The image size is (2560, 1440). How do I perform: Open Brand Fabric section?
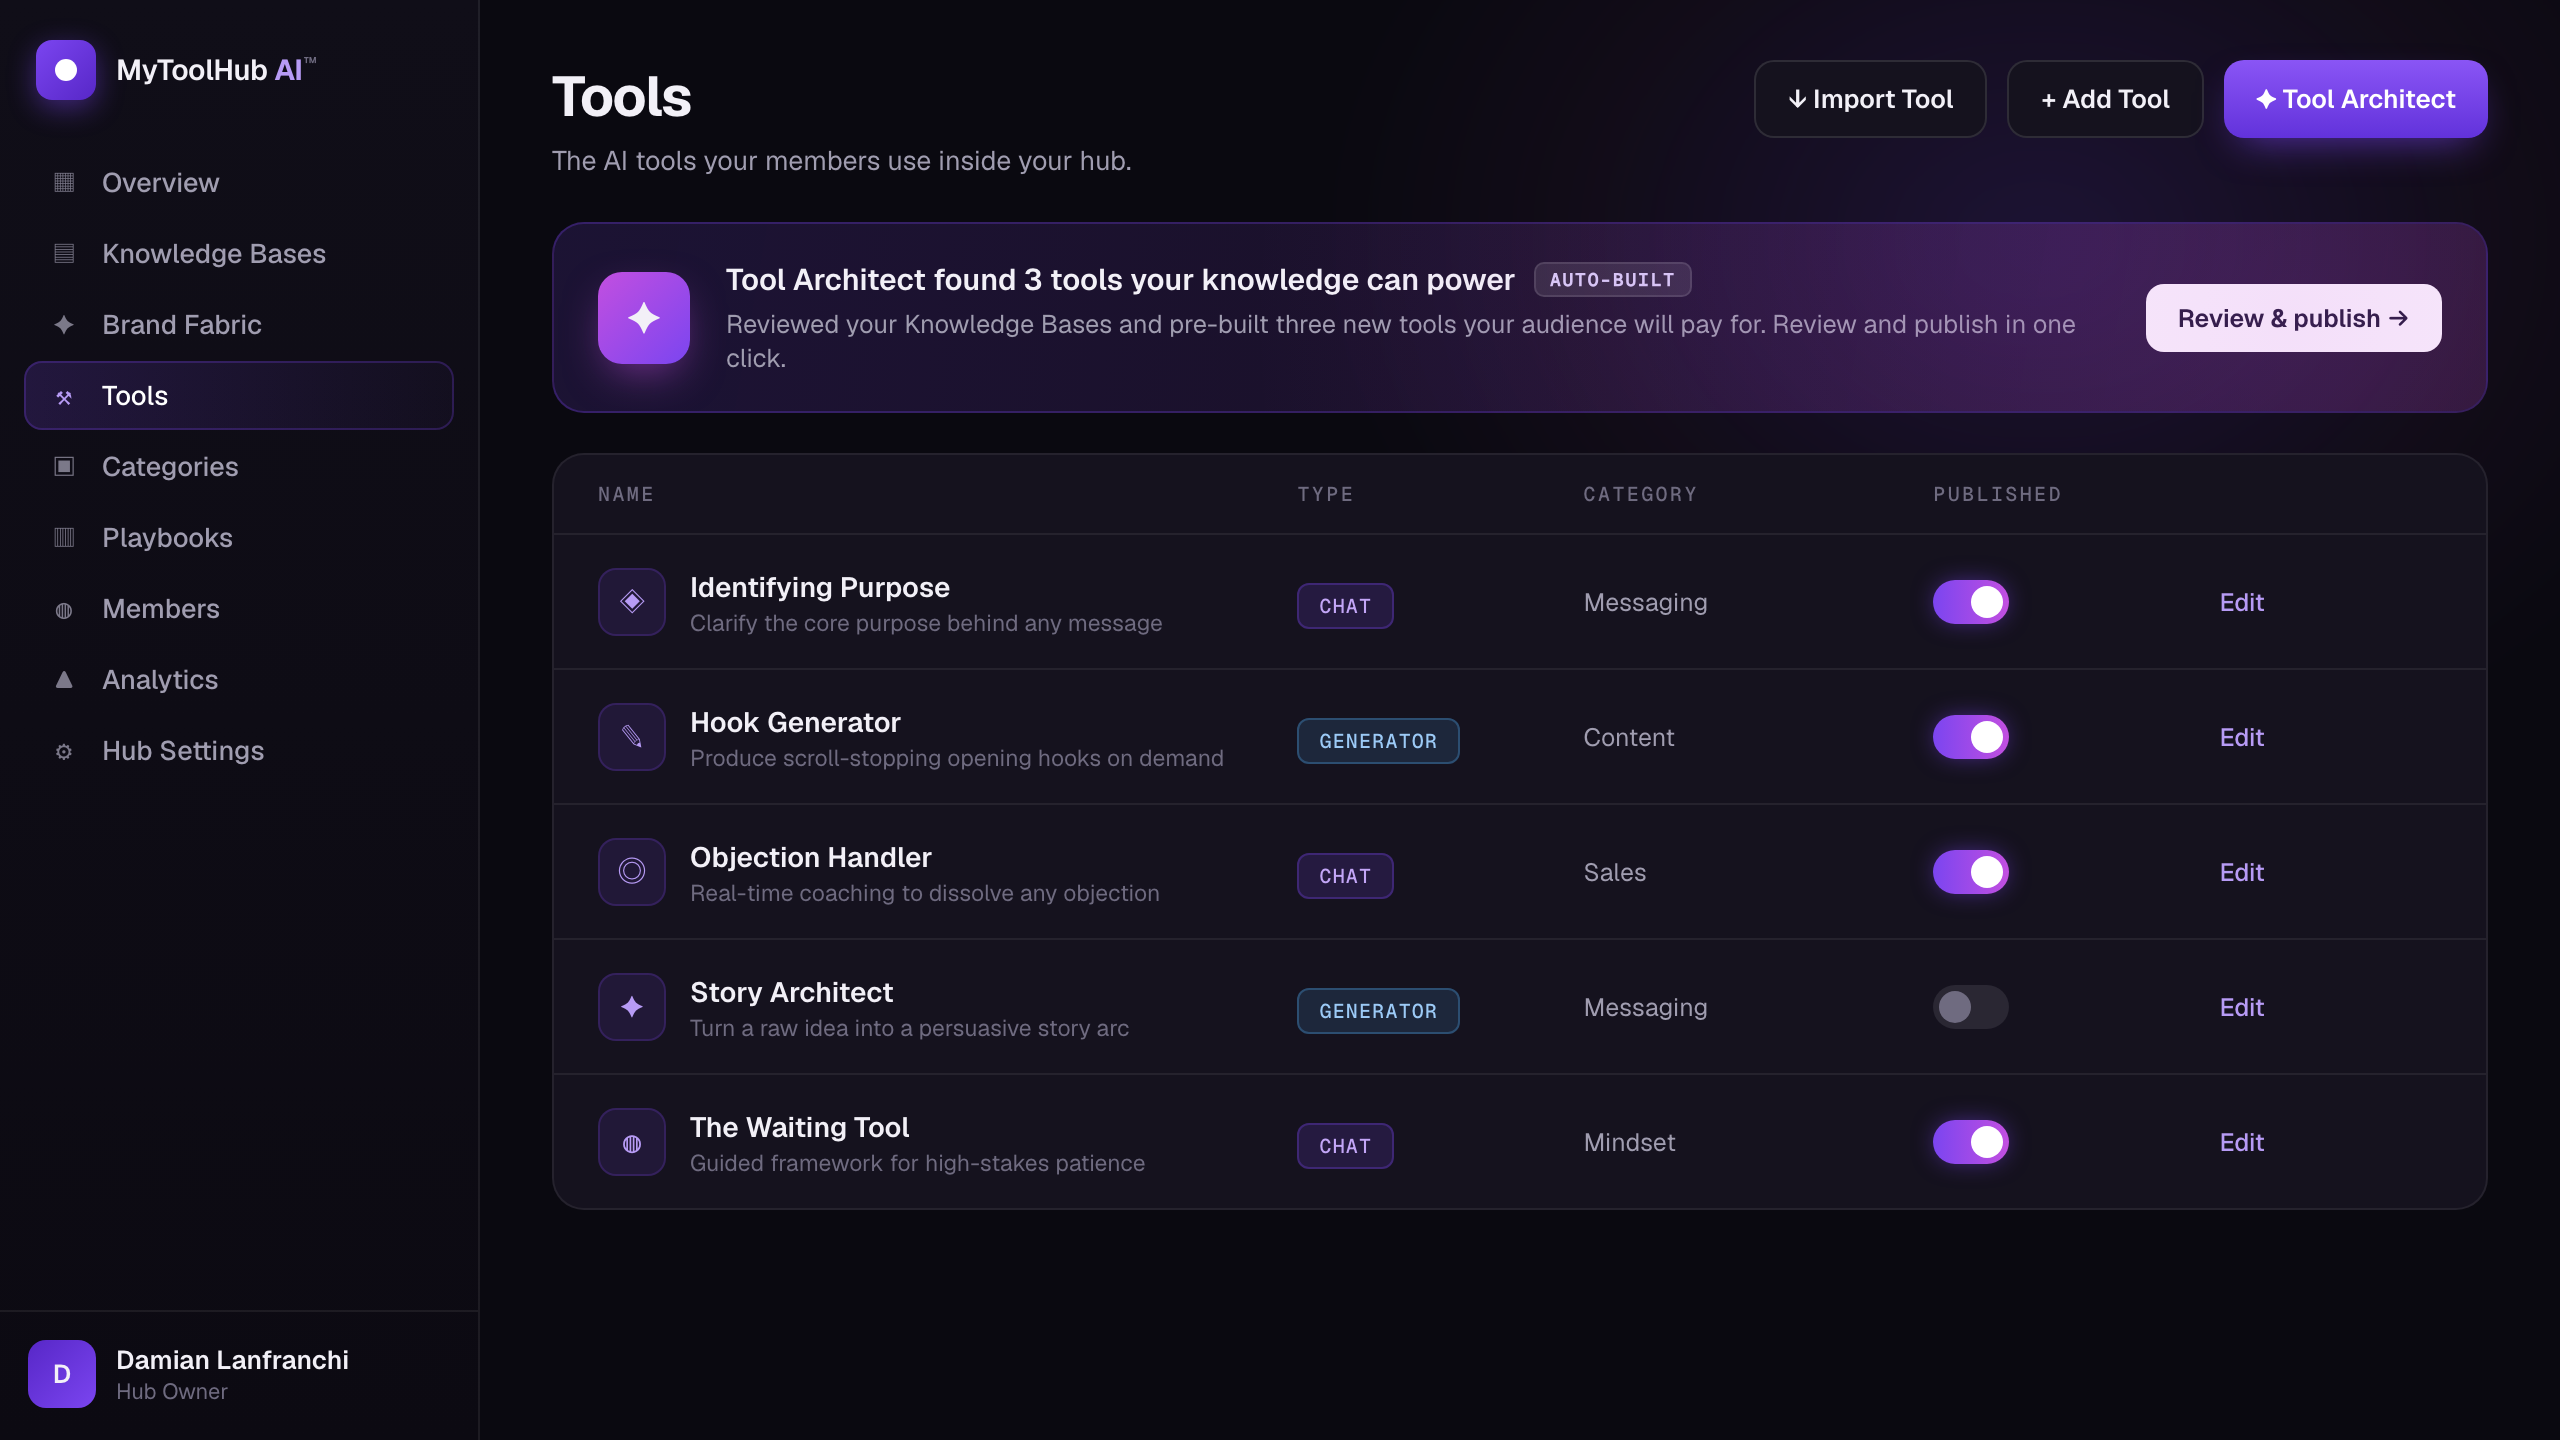(x=239, y=324)
